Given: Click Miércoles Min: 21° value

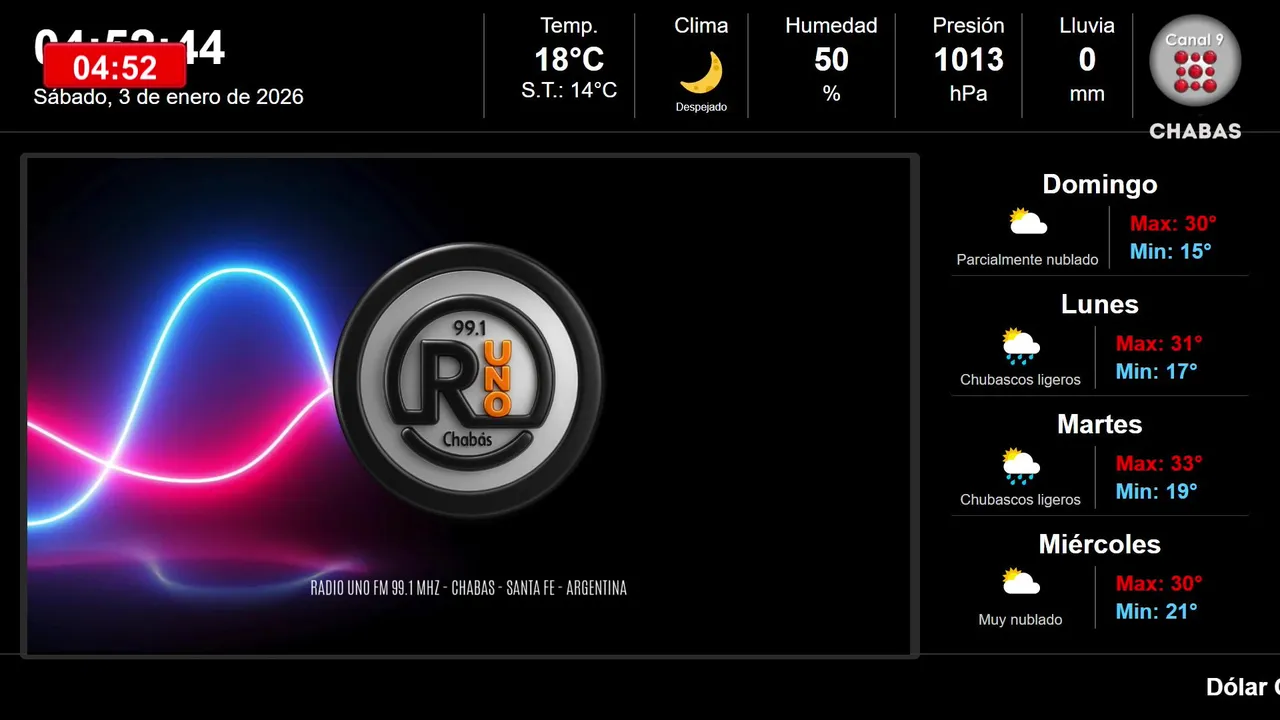Looking at the screenshot, I should click(x=1156, y=611).
